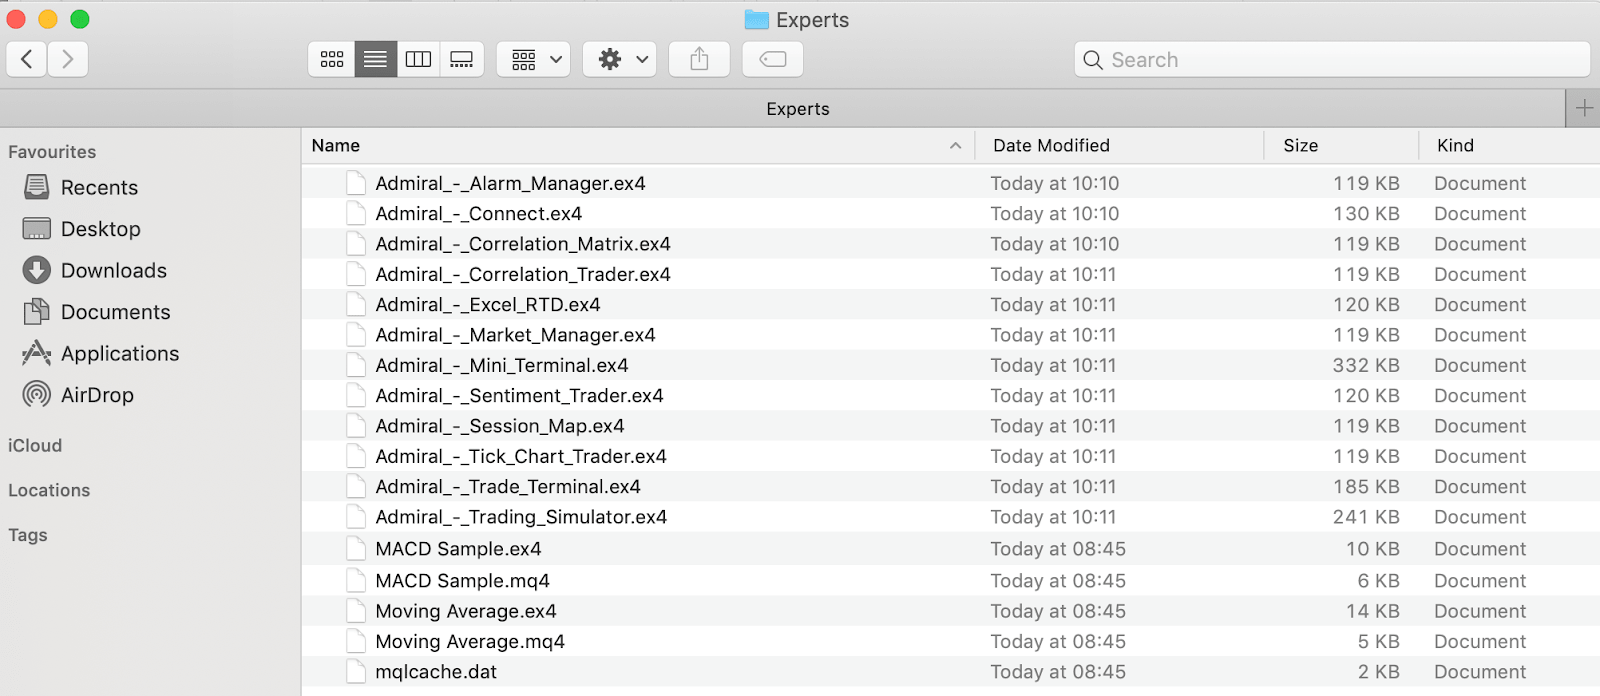Expand the Tags sidebar section
This screenshot has height=696, width=1600.
pyautogui.click(x=28, y=536)
